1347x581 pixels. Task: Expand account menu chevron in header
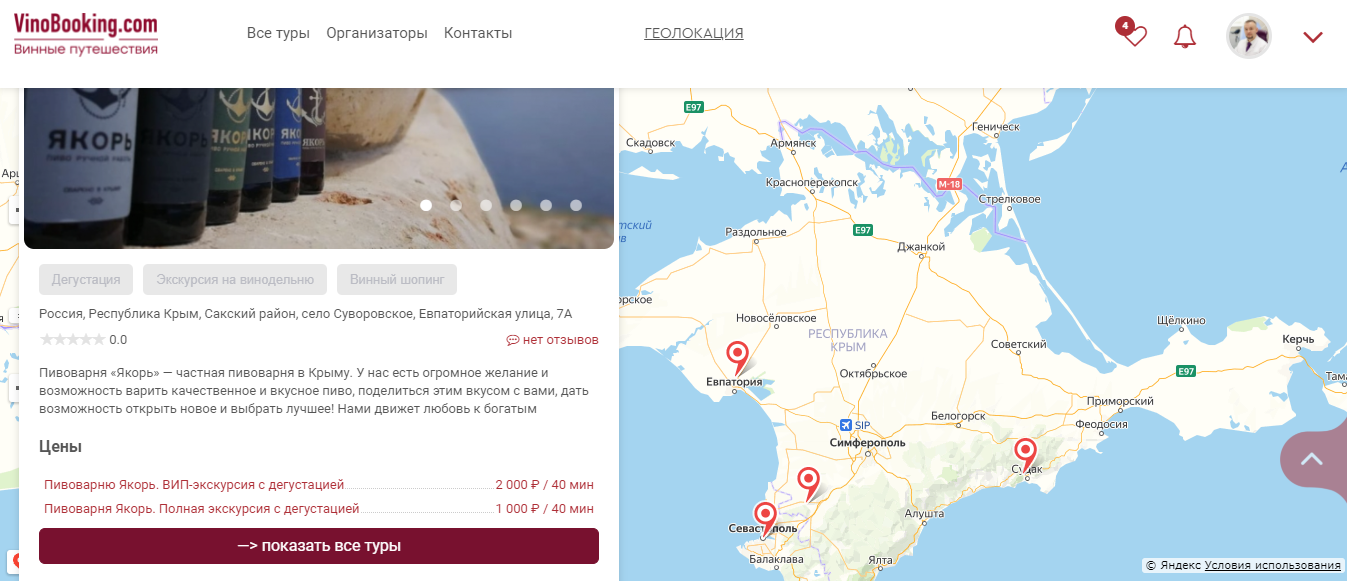tap(1313, 37)
